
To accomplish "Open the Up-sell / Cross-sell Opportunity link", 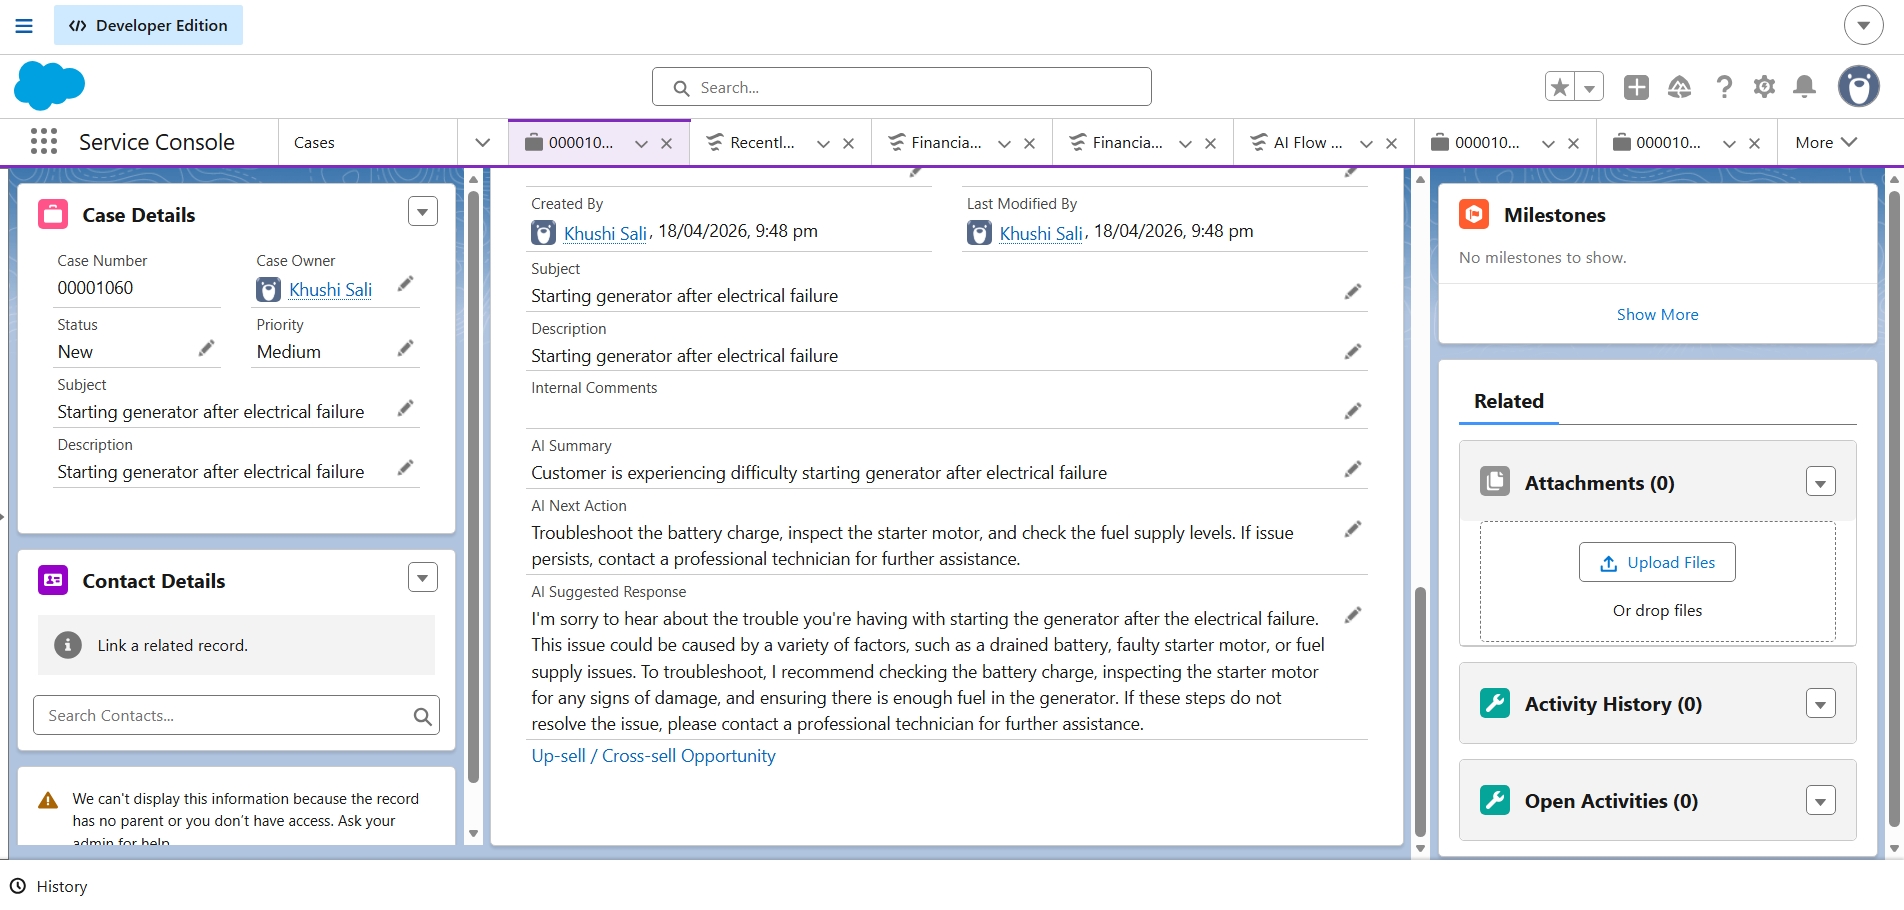I will (653, 756).
